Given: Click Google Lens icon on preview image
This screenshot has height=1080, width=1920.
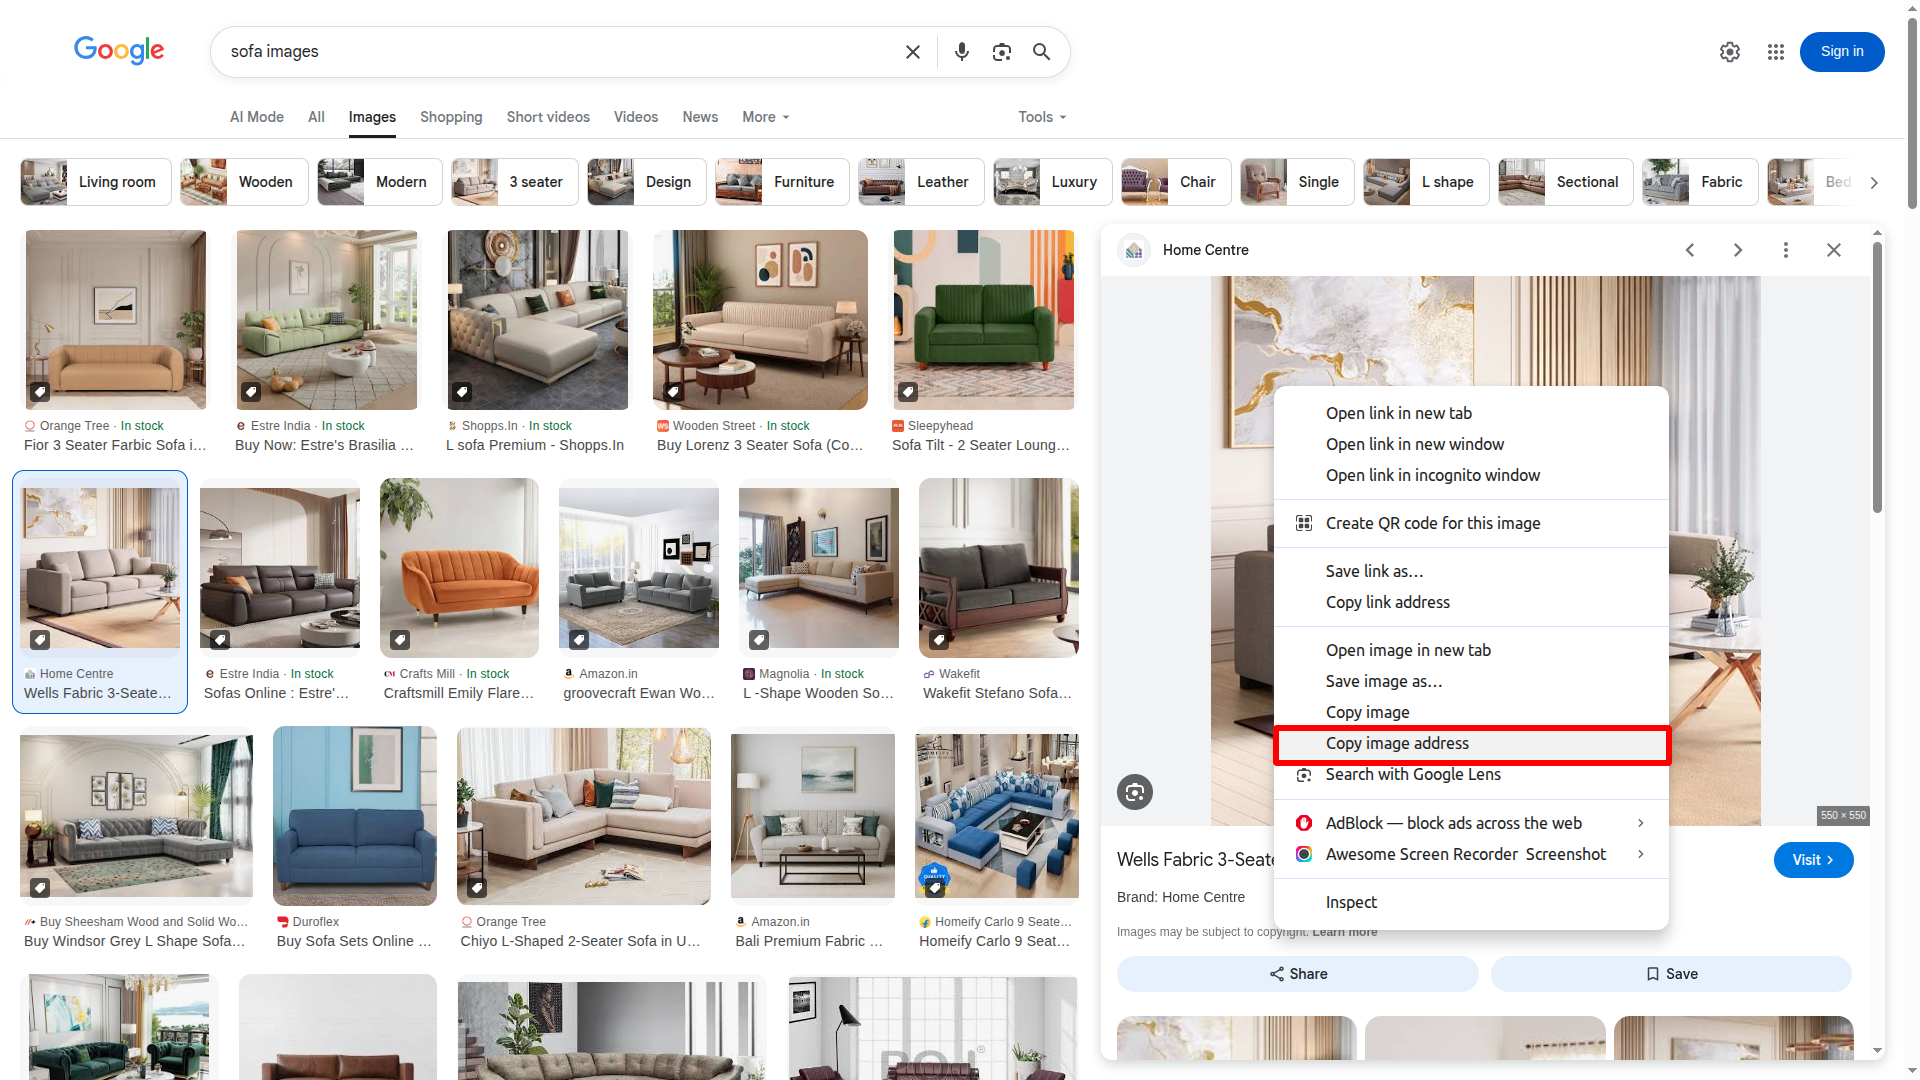Looking at the screenshot, I should (1134, 792).
